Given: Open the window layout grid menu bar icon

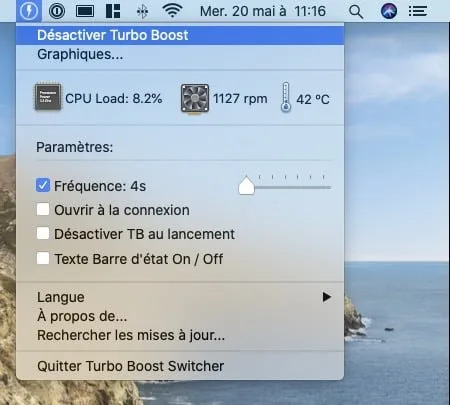Looking at the screenshot, I should (x=113, y=11).
